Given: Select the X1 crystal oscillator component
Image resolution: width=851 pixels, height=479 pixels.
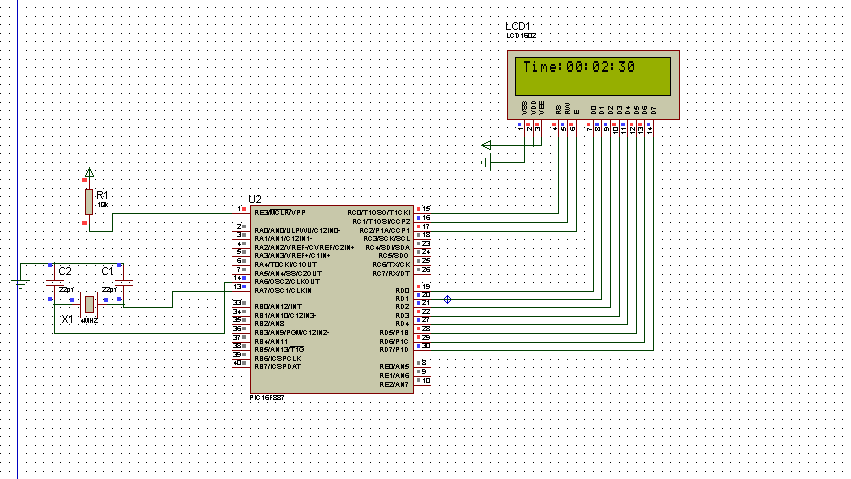Looking at the screenshot, I should tap(89, 305).
